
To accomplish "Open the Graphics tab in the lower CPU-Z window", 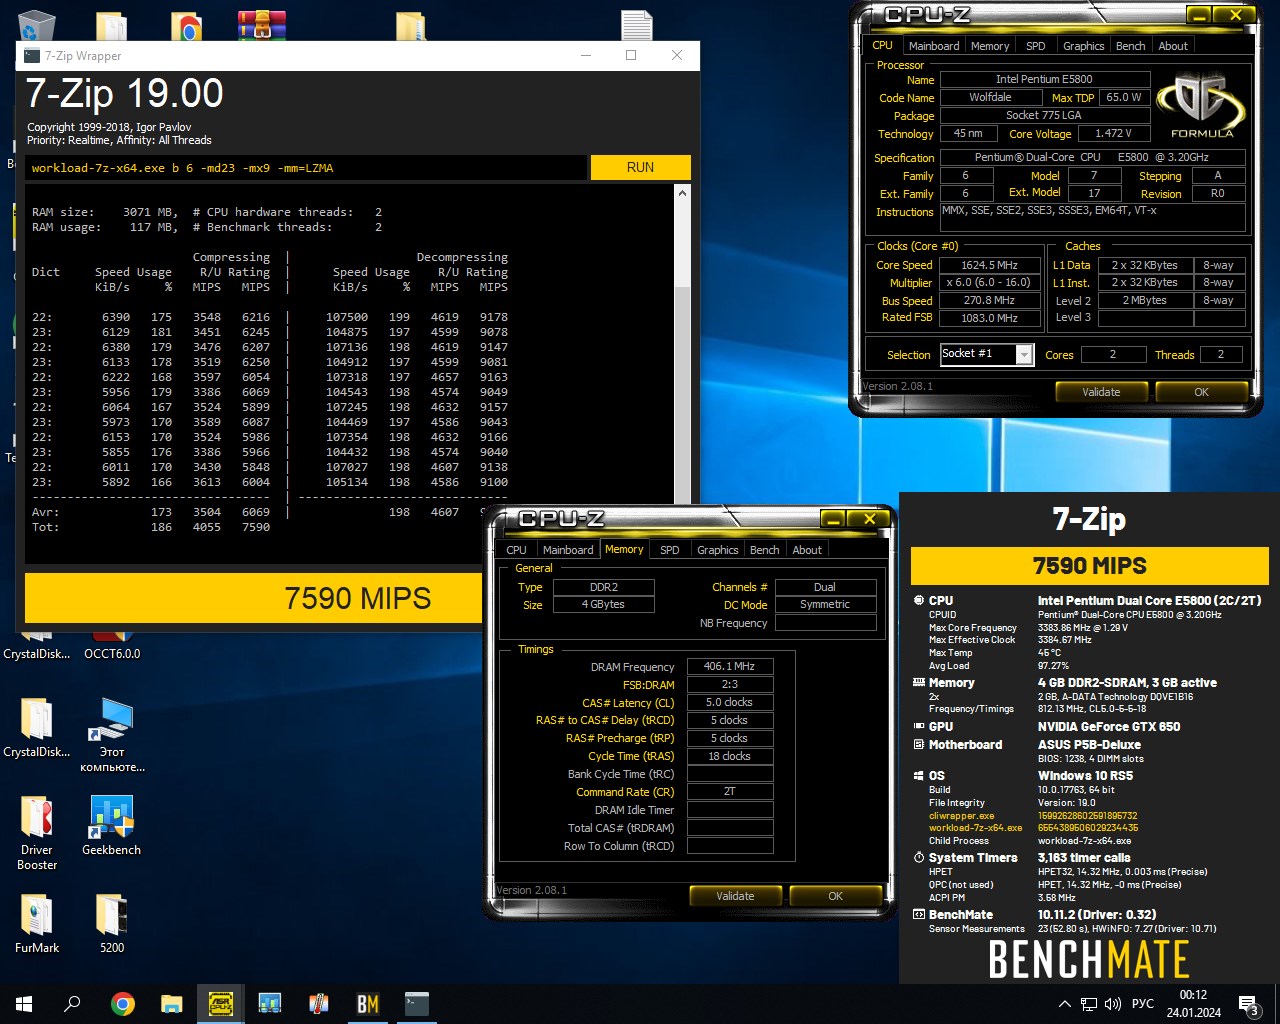I will point(717,550).
